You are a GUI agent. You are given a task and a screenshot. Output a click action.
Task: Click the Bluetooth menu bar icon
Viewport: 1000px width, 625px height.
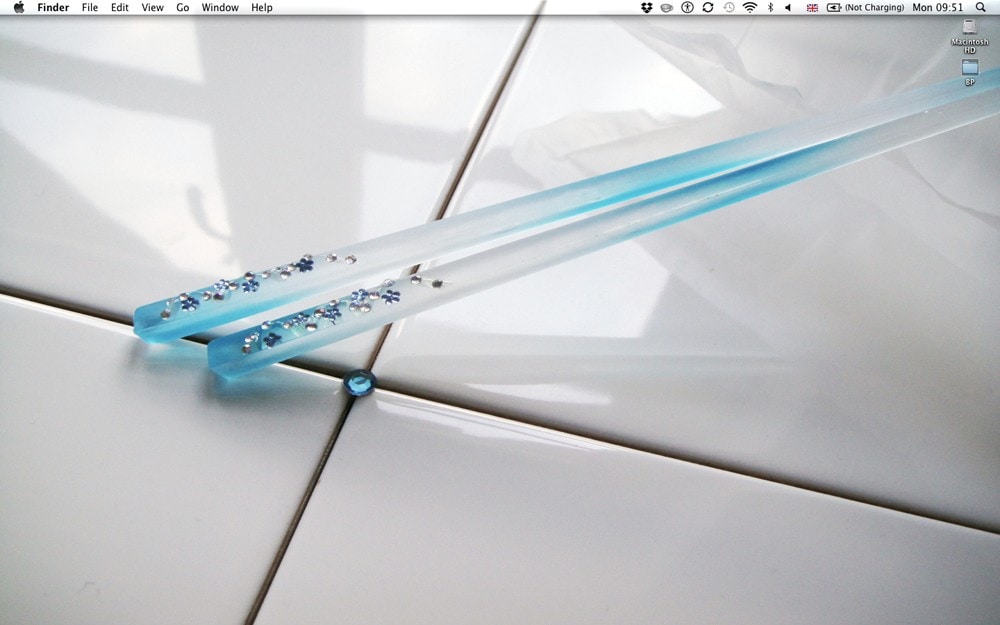pos(770,7)
